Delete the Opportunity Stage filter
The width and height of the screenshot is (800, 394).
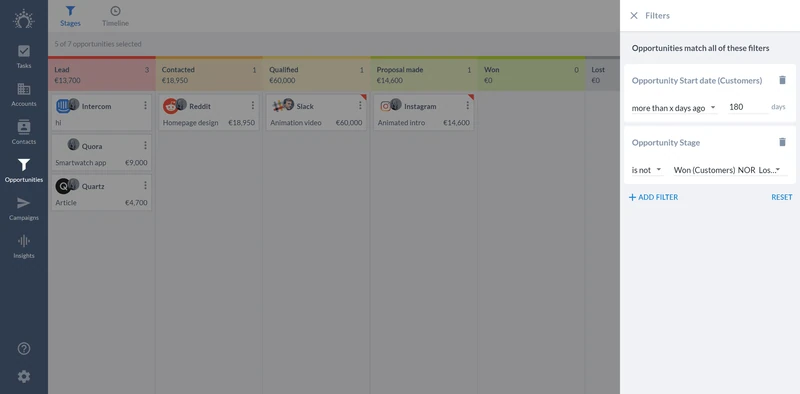[783, 142]
